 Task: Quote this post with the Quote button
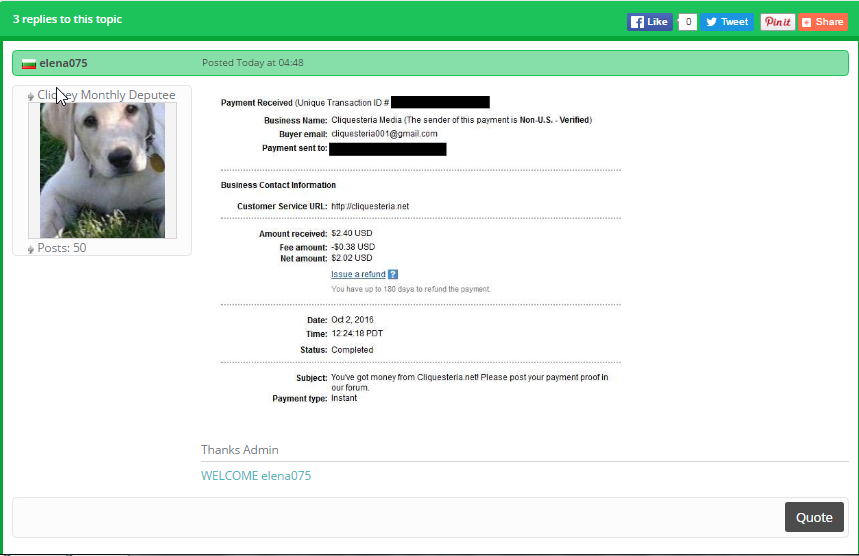tap(814, 517)
